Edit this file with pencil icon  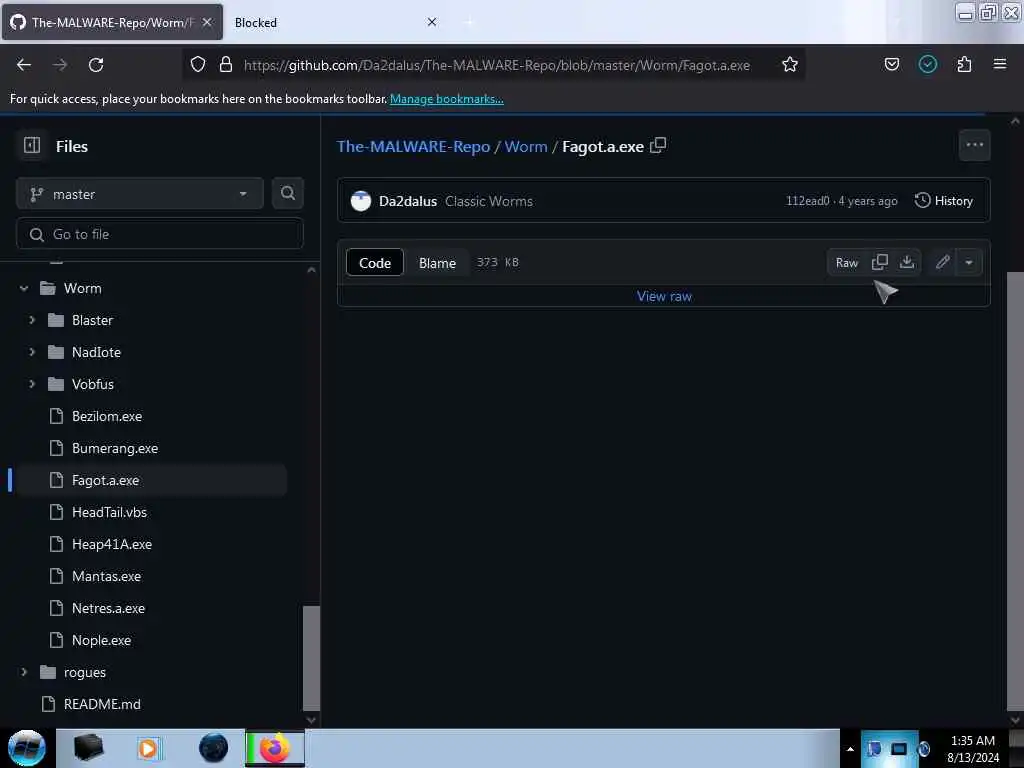pyautogui.click(x=942, y=263)
